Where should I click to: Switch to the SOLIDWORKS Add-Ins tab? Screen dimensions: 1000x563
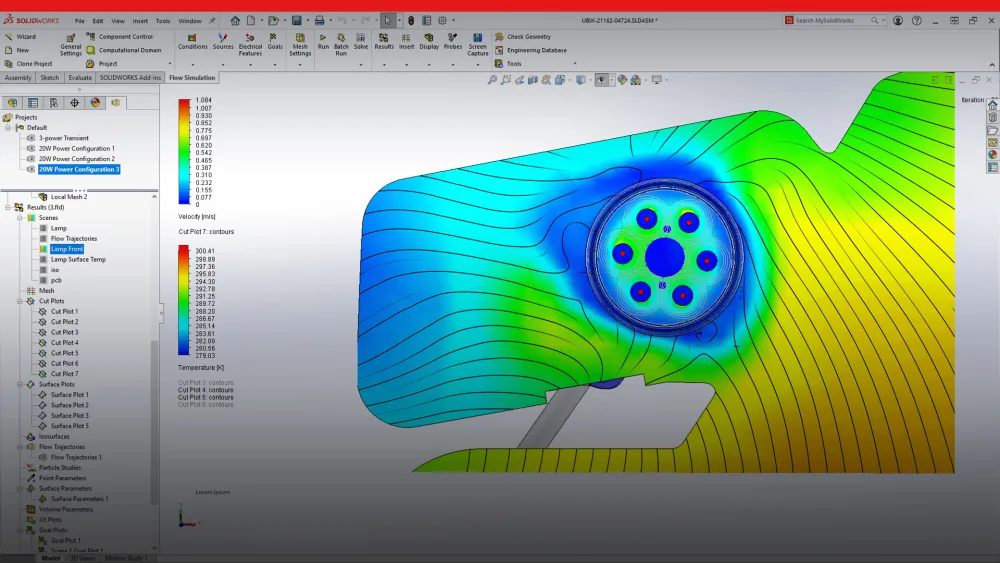pyautogui.click(x=130, y=78)
